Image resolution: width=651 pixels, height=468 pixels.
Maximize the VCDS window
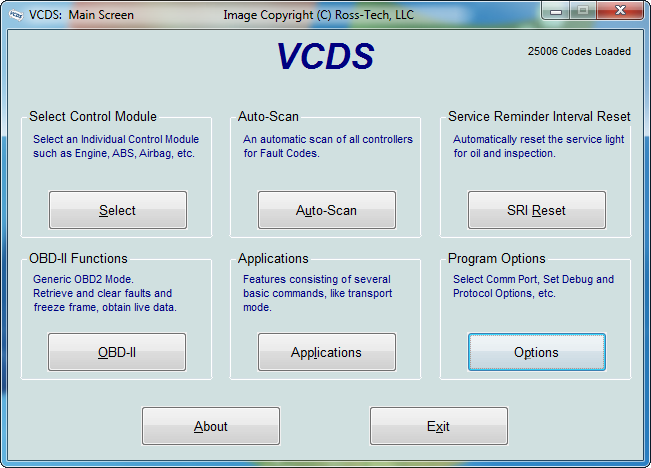(x=583, y=11)
